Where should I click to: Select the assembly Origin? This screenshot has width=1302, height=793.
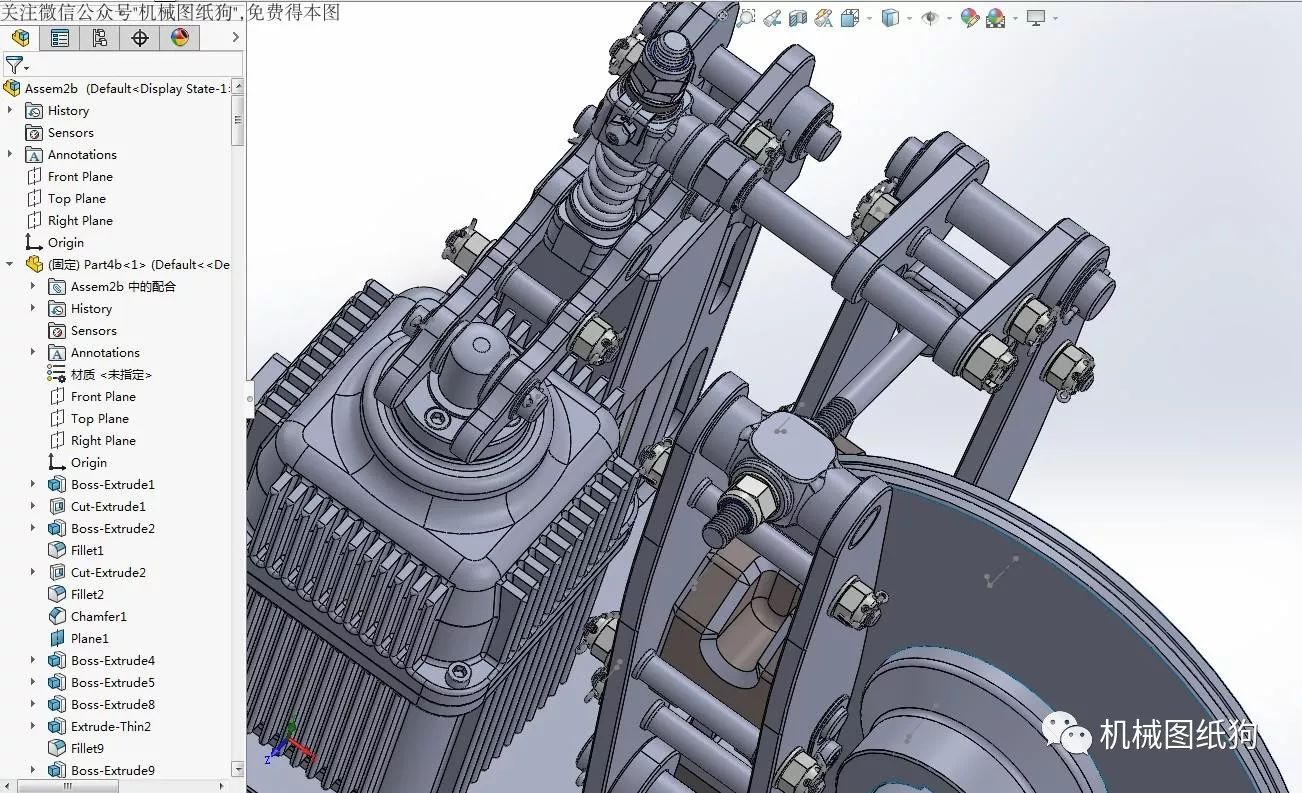[55, 242]
